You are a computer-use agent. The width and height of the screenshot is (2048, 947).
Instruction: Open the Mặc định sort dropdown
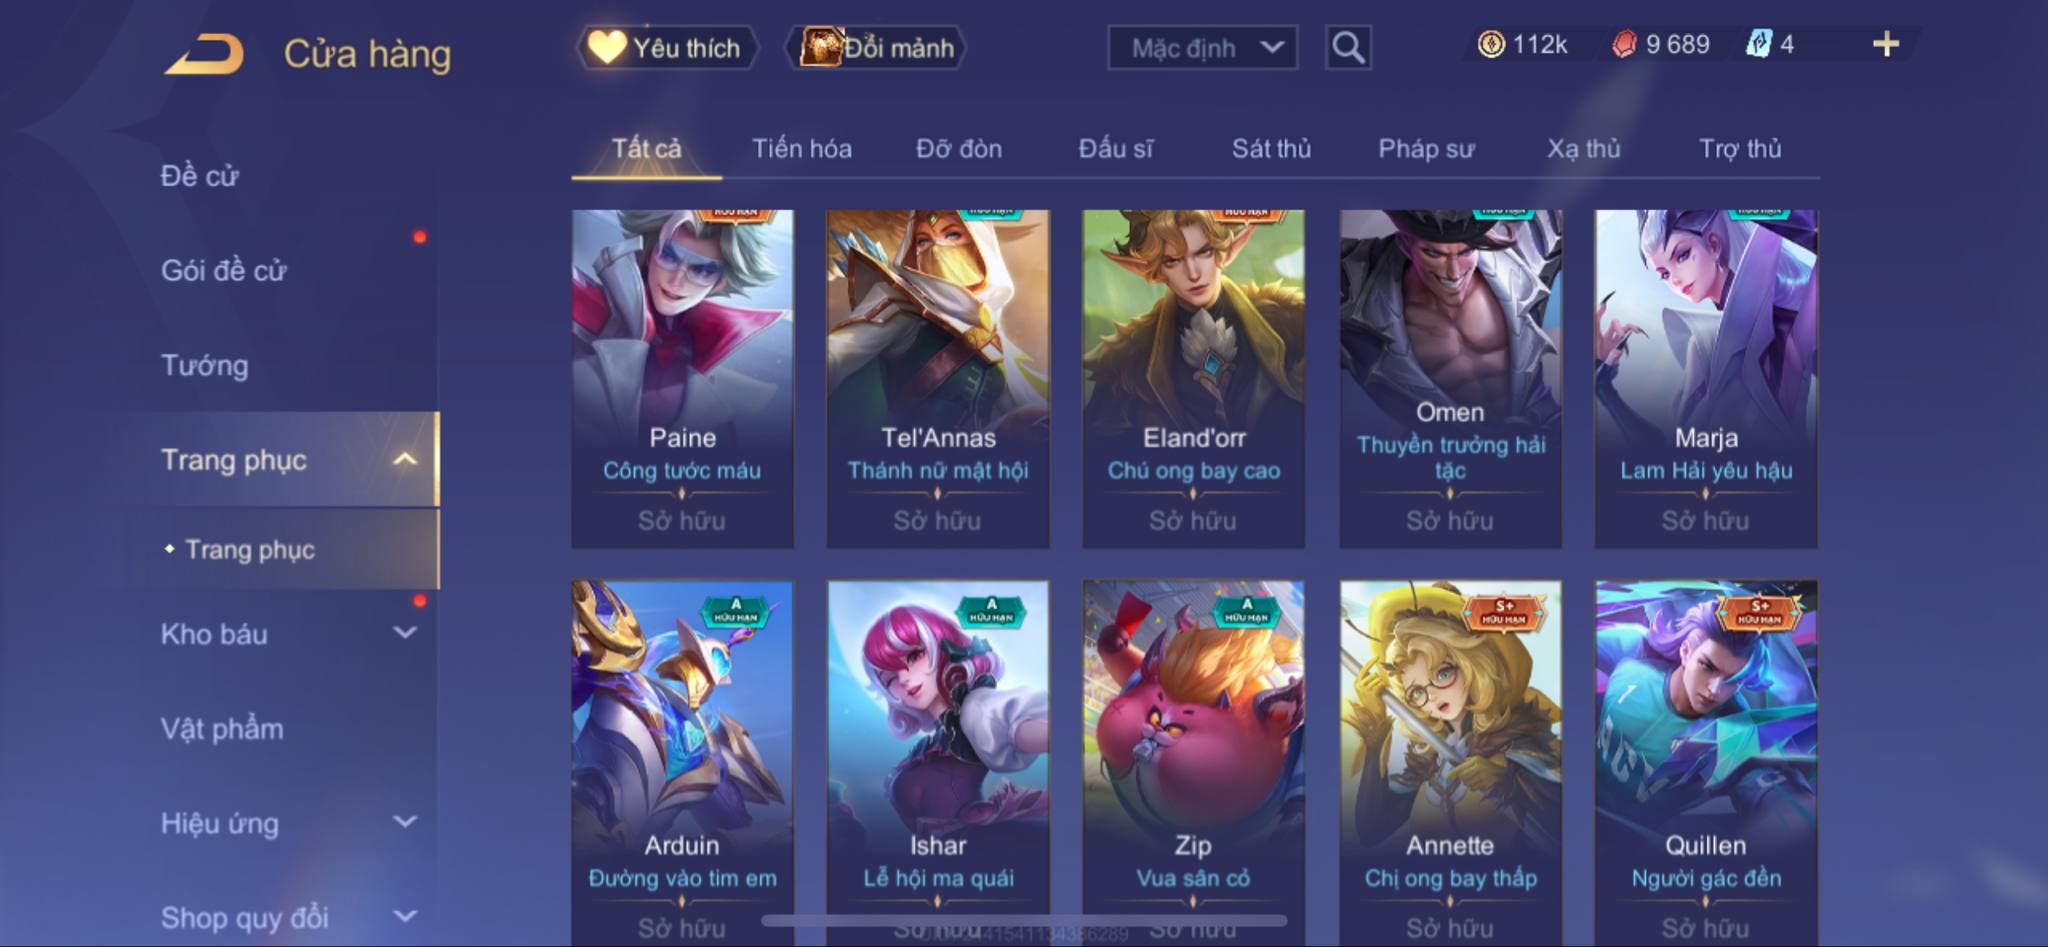tap(1203, 47)
